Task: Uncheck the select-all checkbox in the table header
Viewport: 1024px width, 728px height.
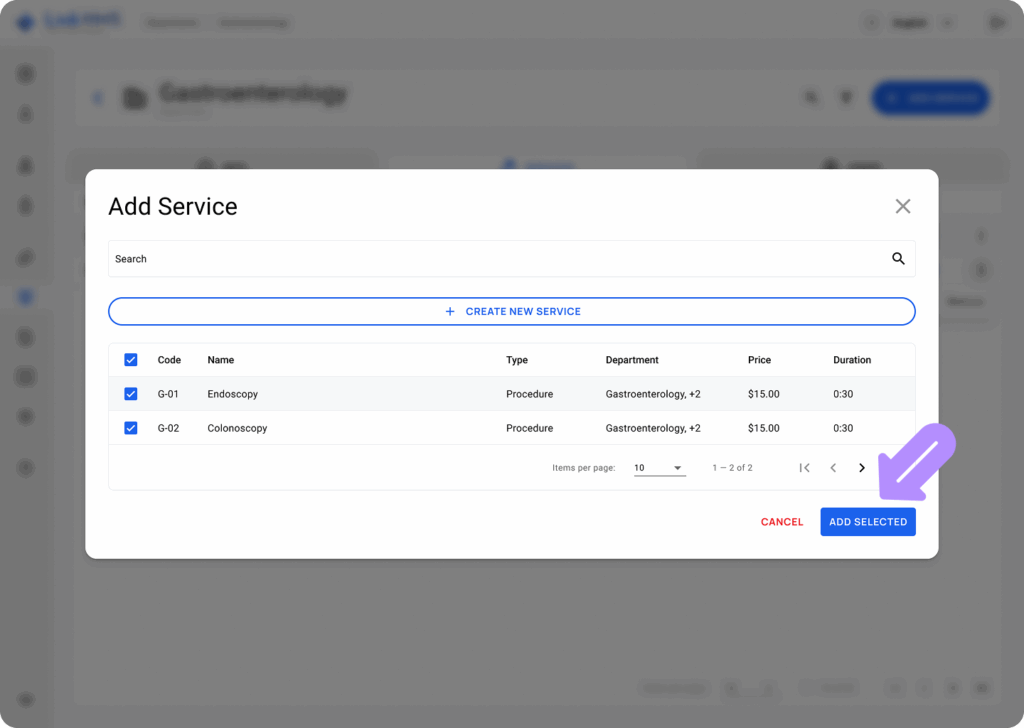Action: (130, 359)
